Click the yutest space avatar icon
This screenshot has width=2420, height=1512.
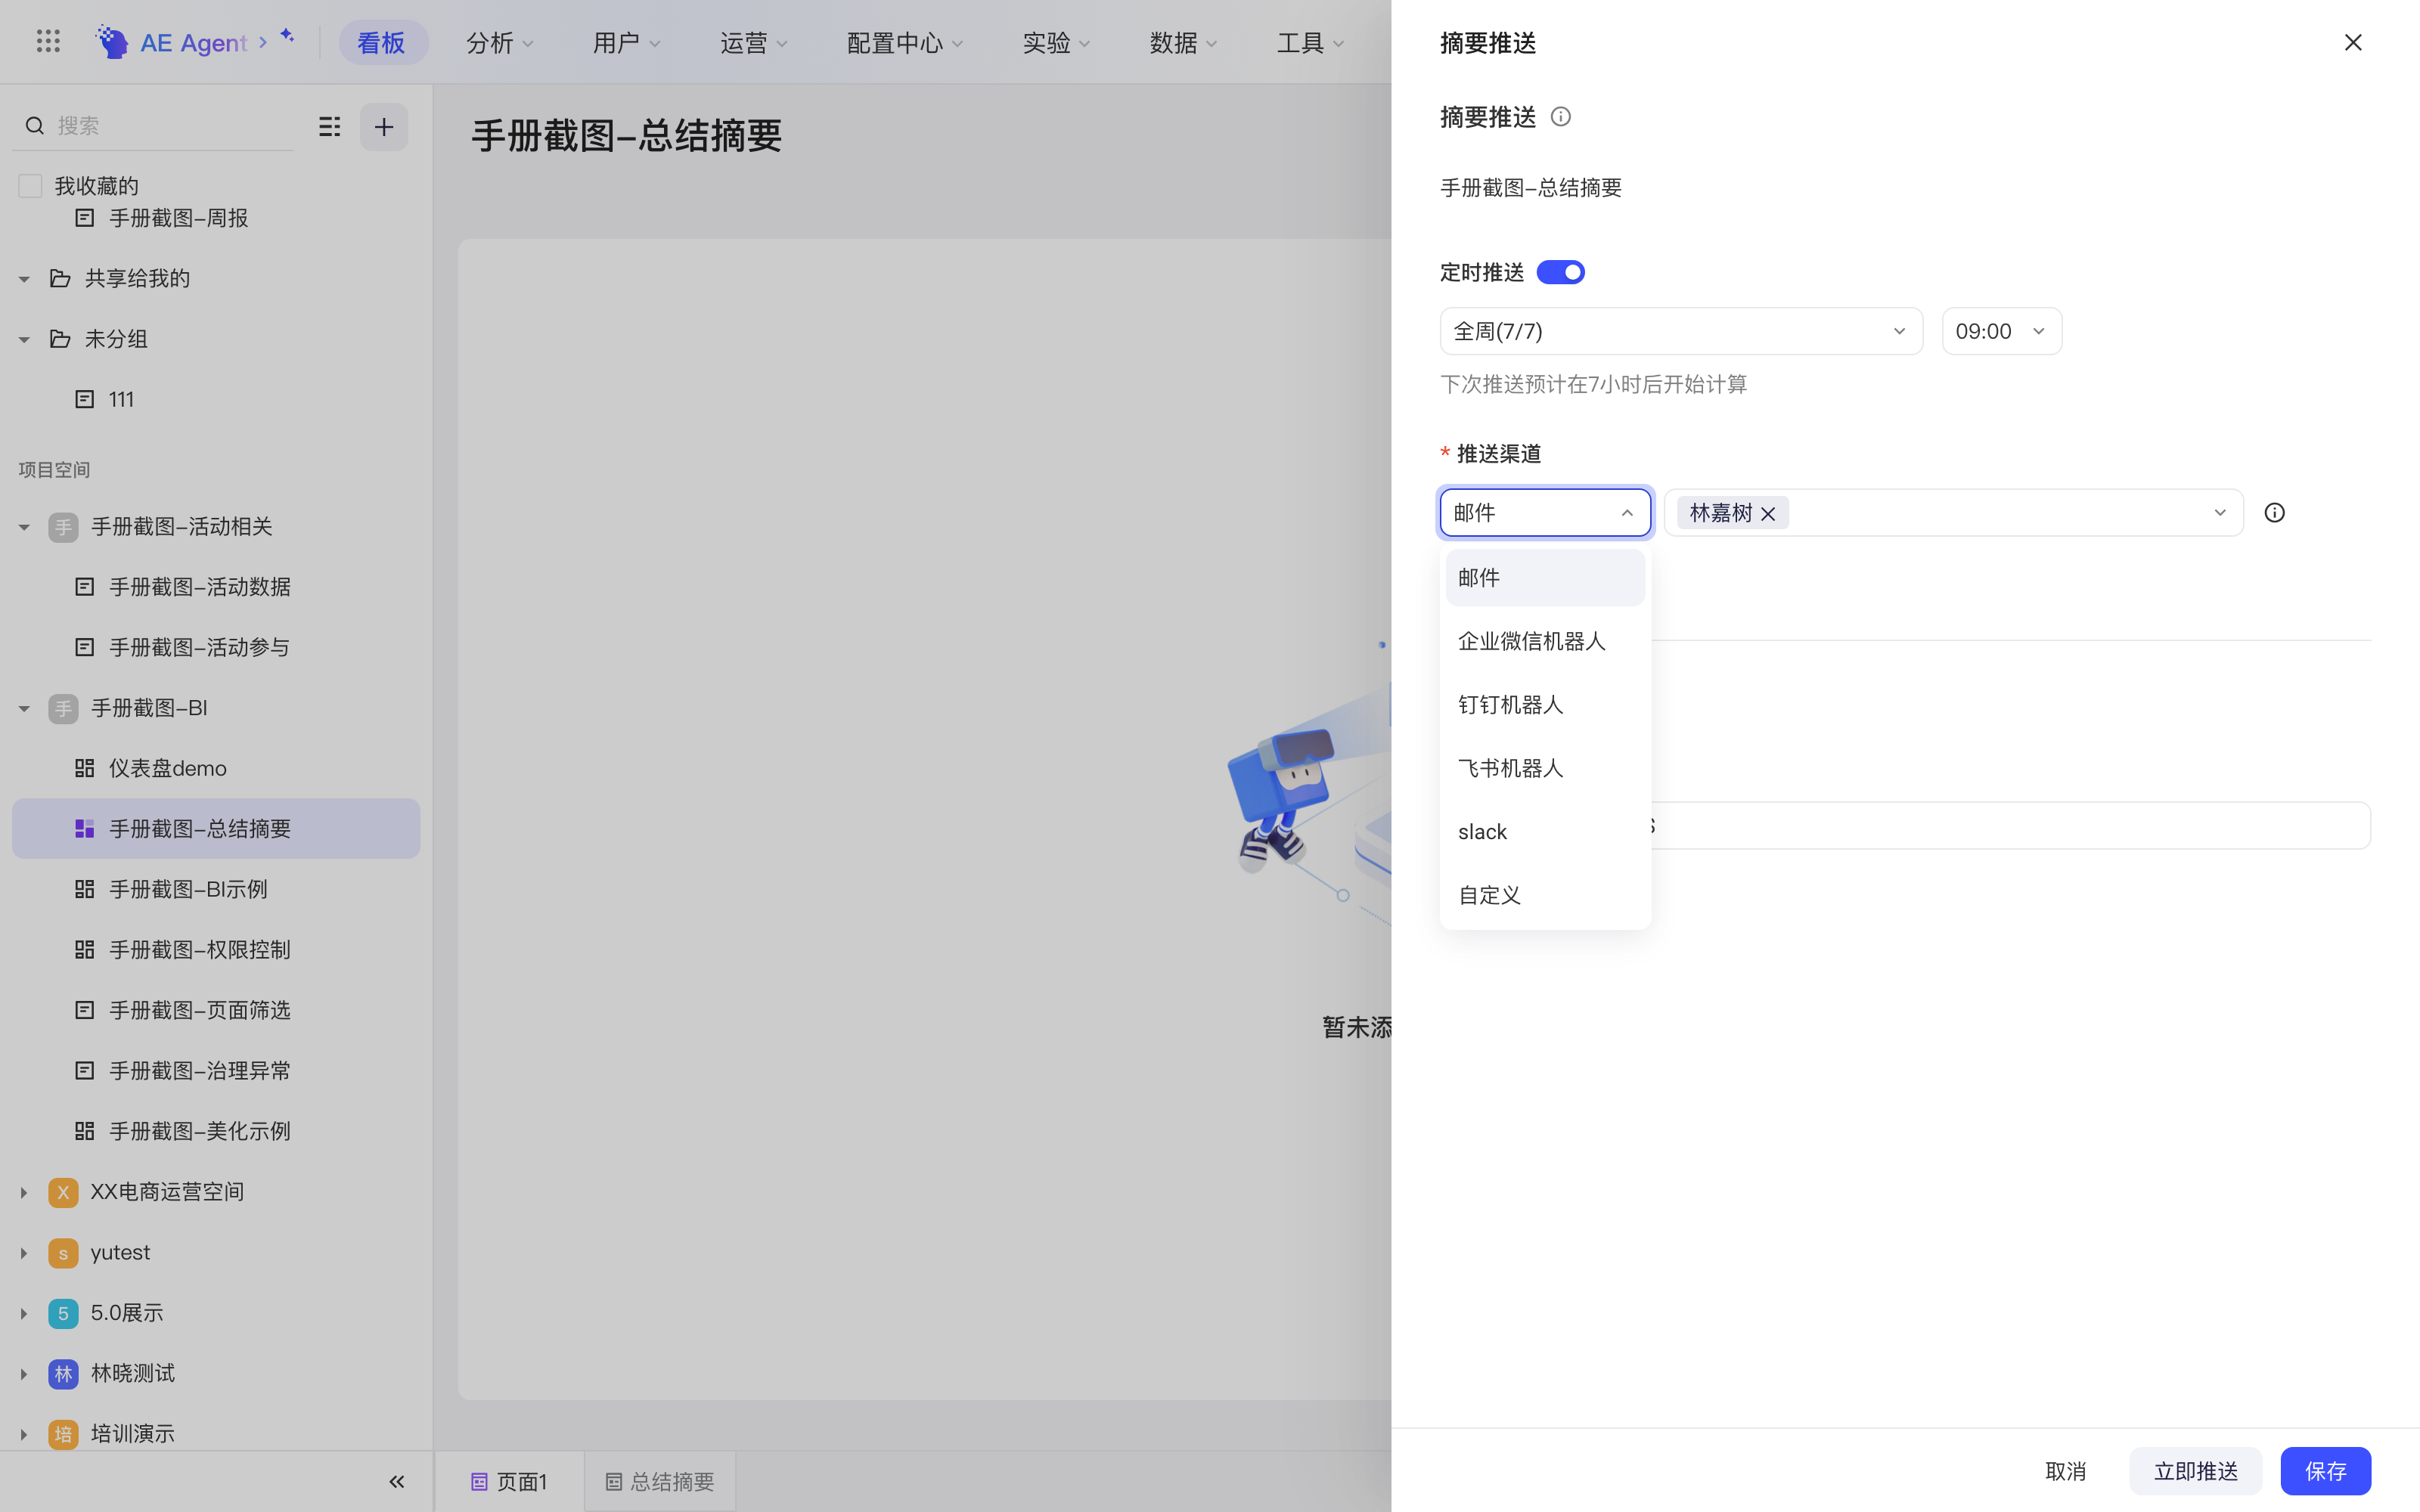point(63,1253)
